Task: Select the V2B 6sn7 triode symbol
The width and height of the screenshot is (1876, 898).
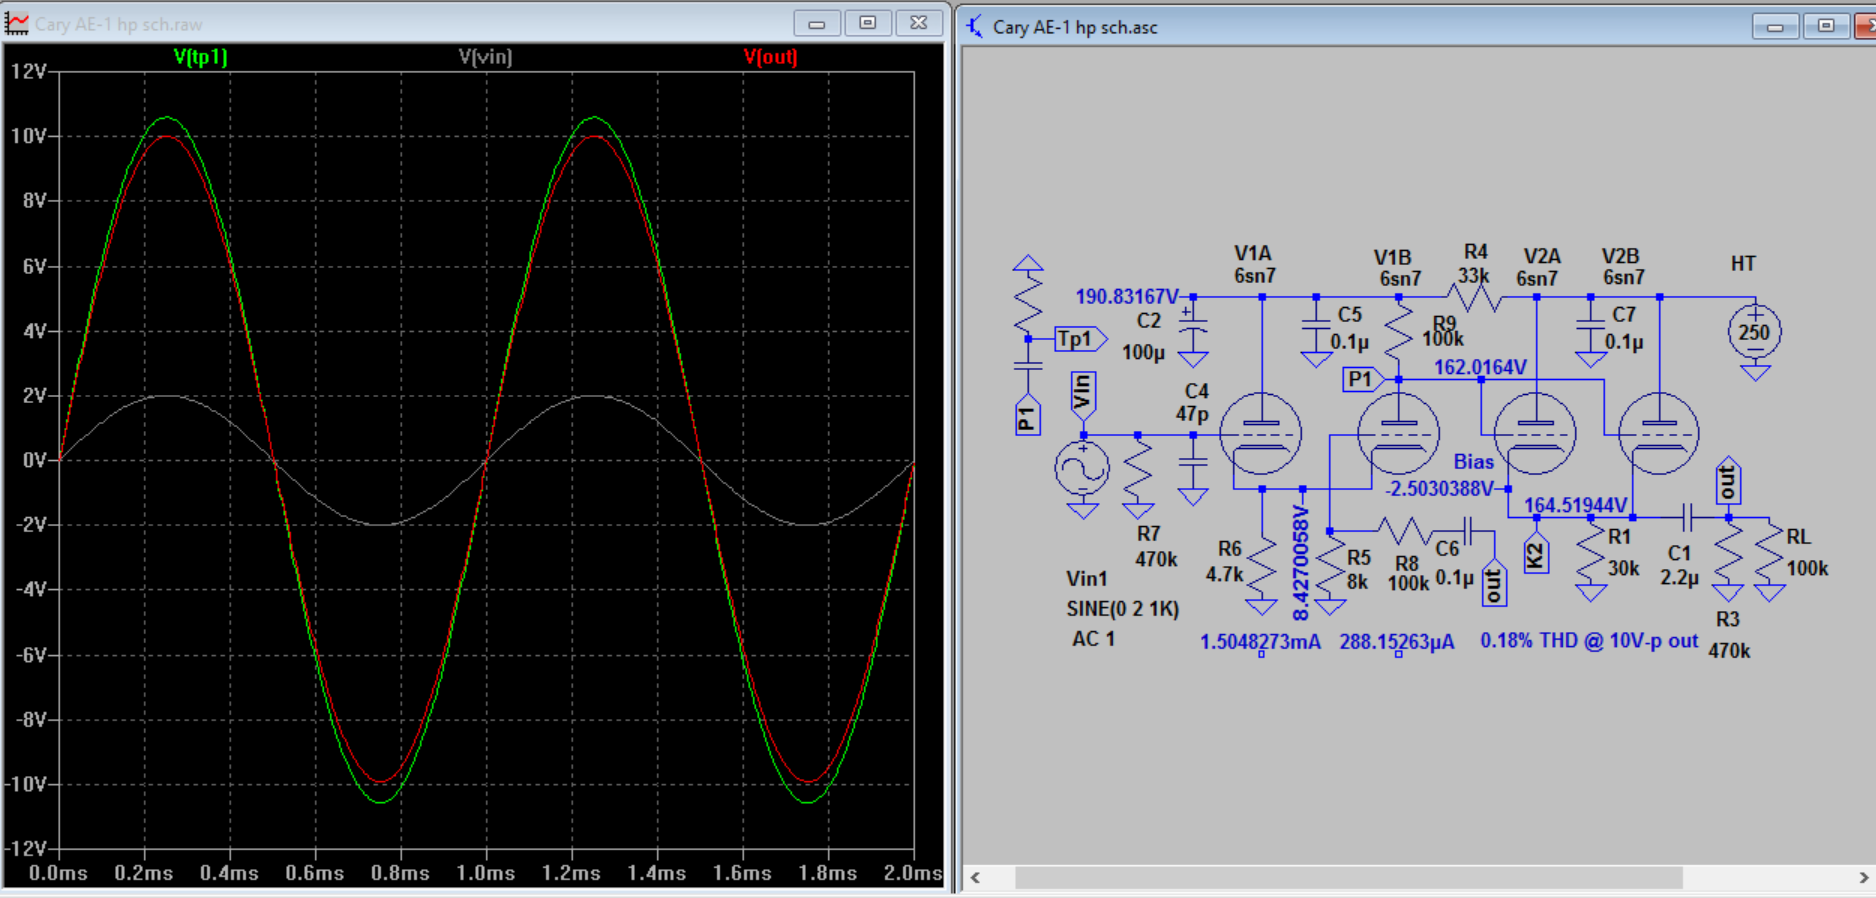Action: point(1658,434)
